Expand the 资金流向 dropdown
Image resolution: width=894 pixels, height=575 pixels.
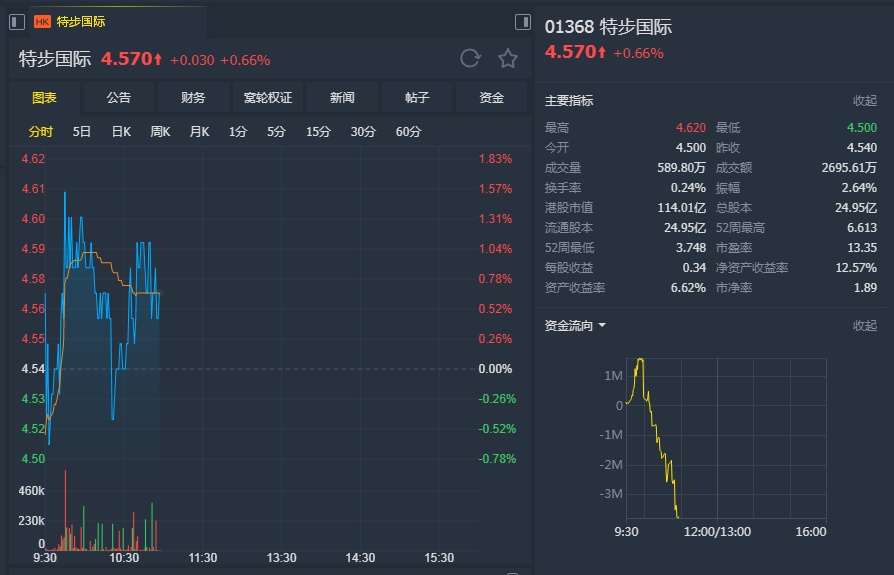[575, 326]
